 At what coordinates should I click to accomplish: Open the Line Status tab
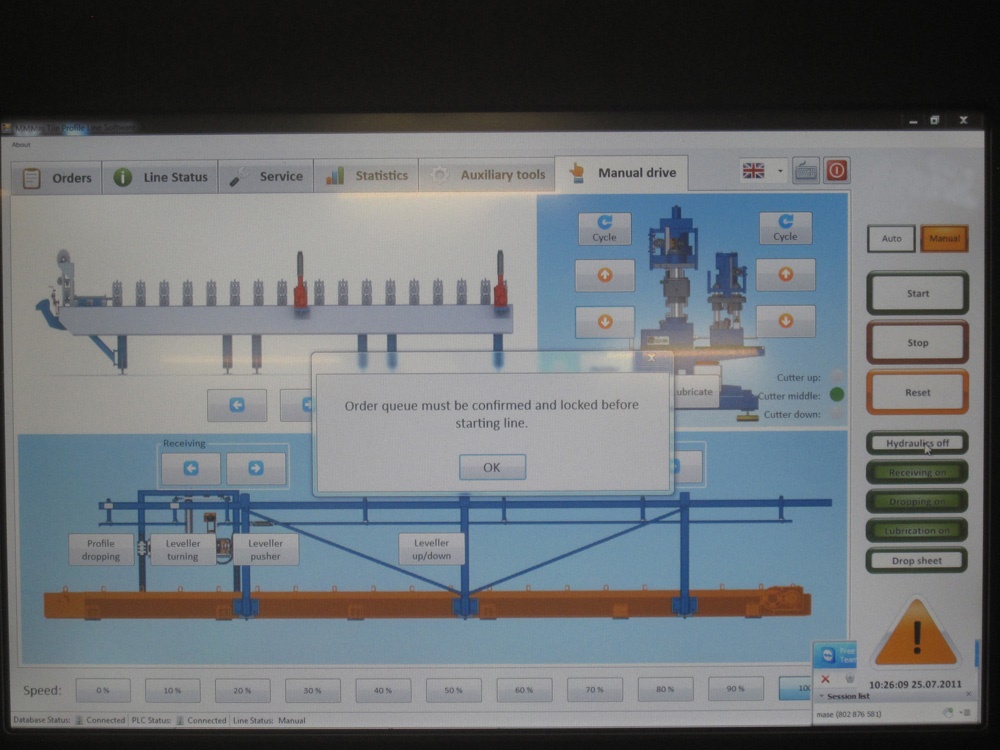pyautogui.click(x=159, y=177)
